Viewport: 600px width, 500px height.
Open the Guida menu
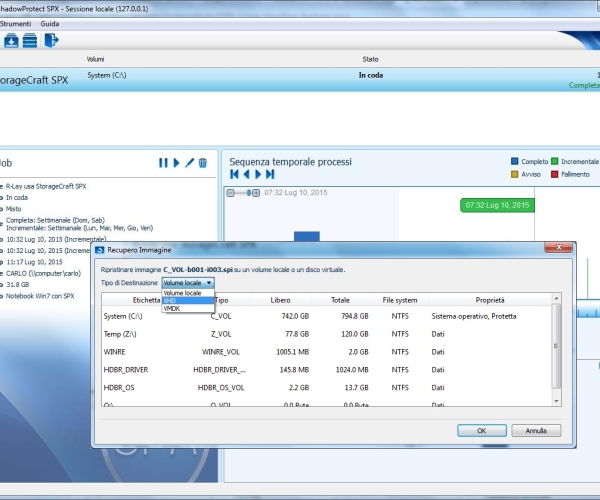click(50, 22)
